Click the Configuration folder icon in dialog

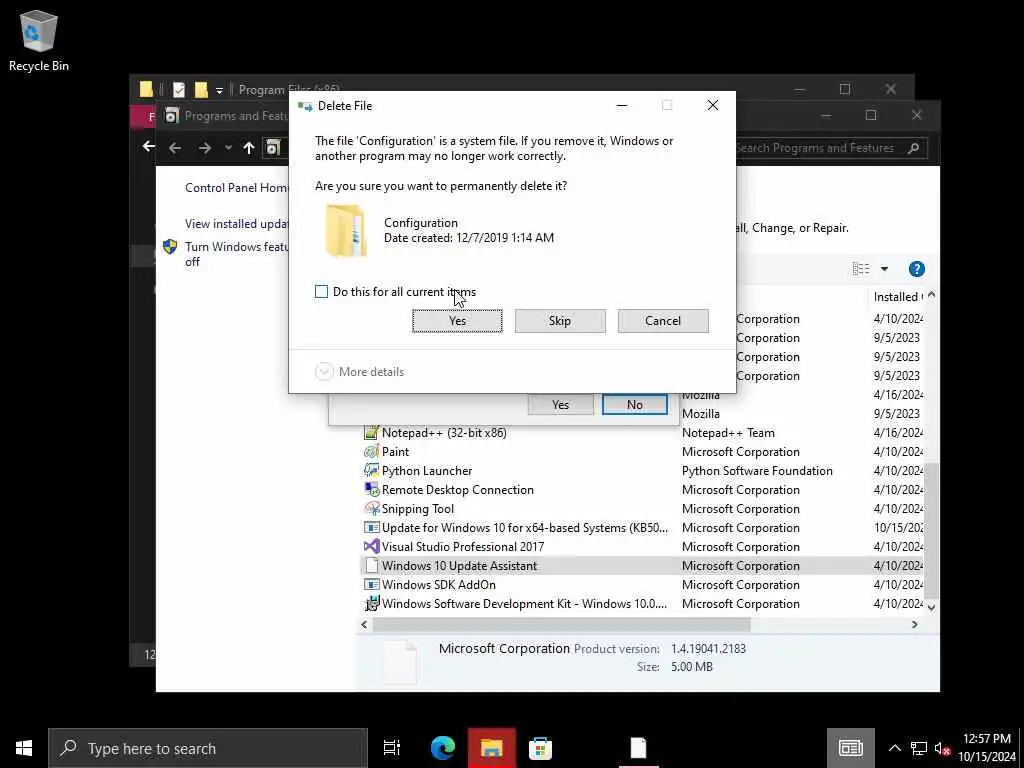click(346, 231)
